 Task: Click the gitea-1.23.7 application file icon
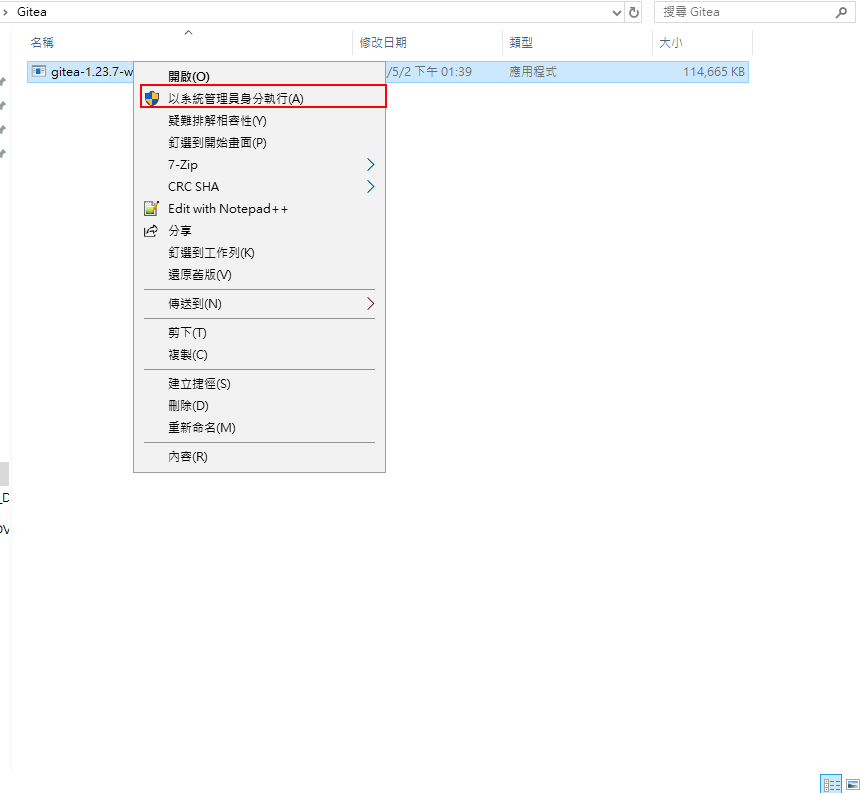coord(38,71)
